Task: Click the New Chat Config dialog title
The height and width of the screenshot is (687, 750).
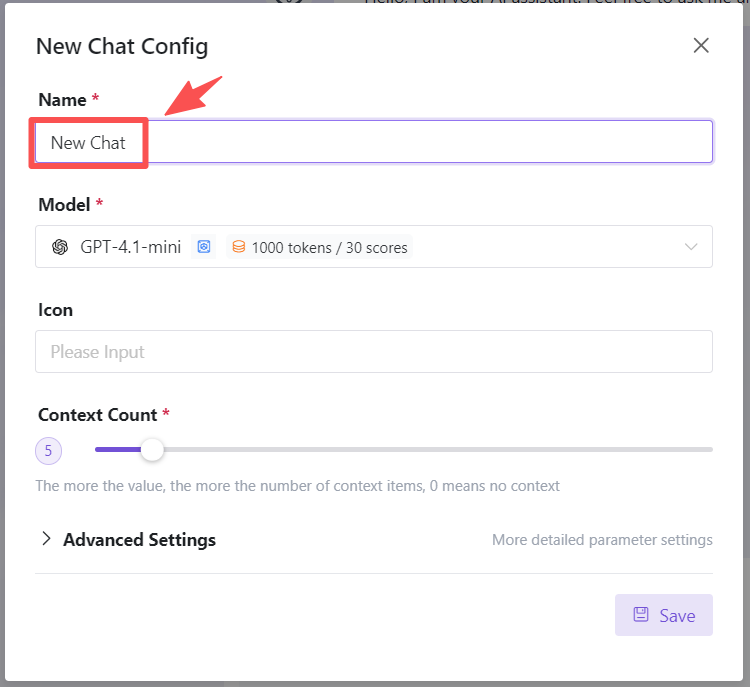Action: click(x=122, y=46)
